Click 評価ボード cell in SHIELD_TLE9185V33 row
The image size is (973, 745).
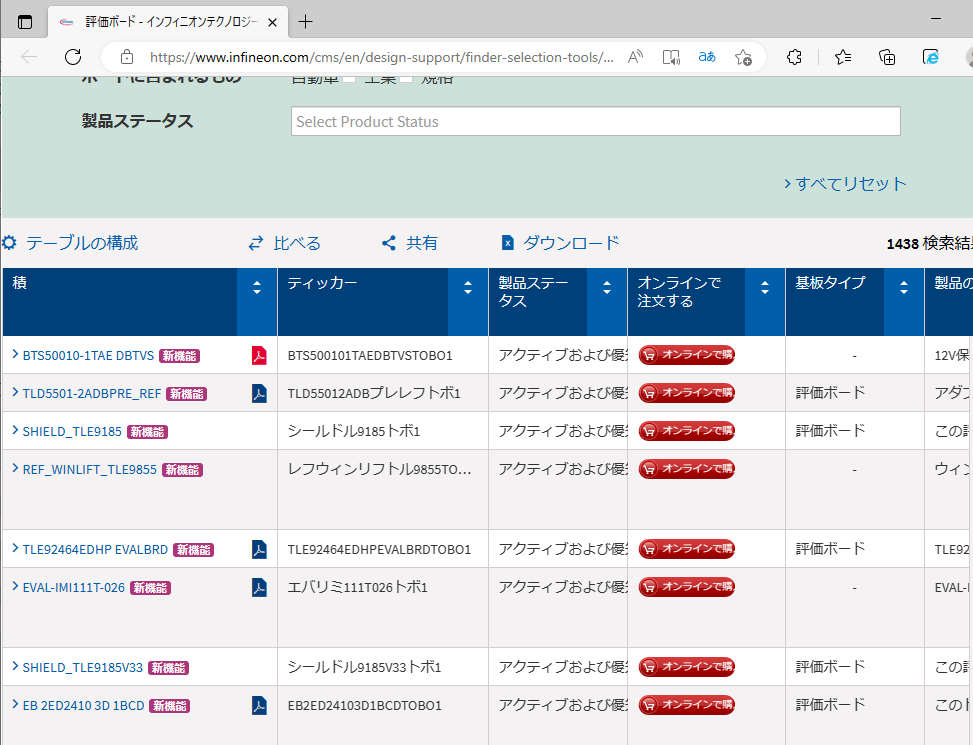tap(830, 667)
